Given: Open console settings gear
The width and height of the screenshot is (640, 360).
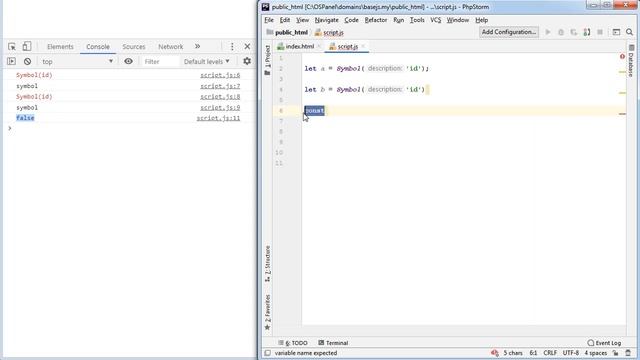Looking at the screenshot, I should pyautogui.click(x=247, y=62).
